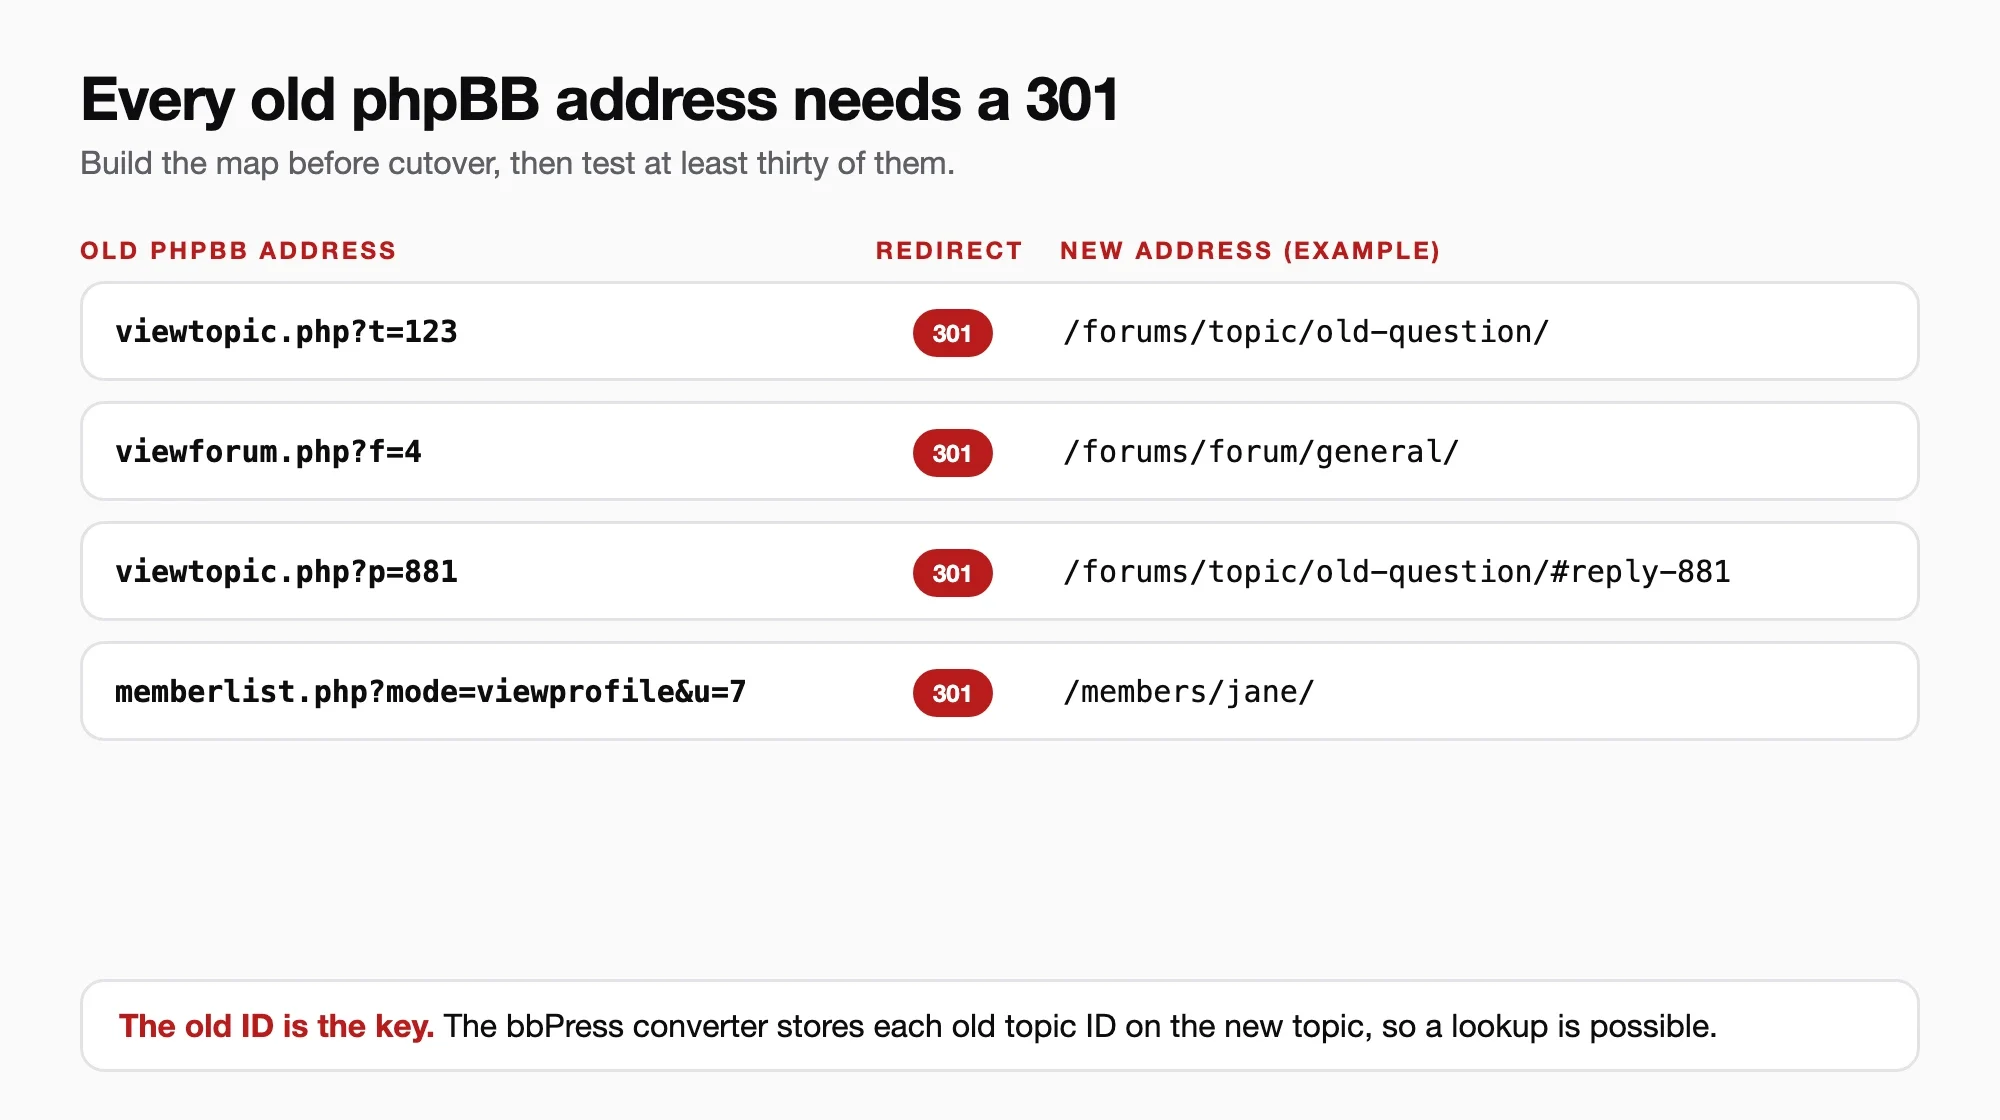Image resolution: width=2000 pixels, height=1120 pixels.
Task: Click the REDIRECT column header
Action: (949, 250)
